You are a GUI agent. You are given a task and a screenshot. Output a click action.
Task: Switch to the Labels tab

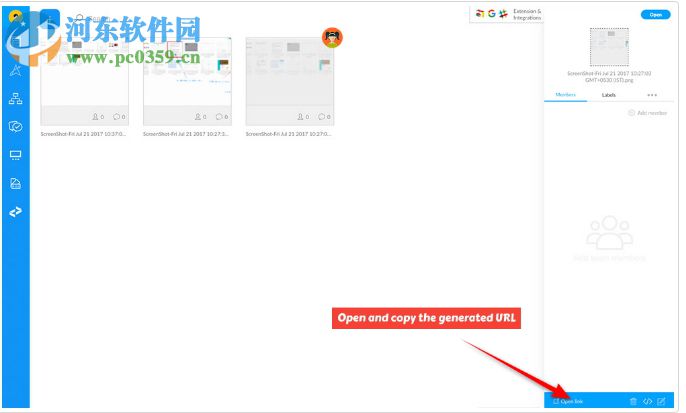click(x=609, y=95)
